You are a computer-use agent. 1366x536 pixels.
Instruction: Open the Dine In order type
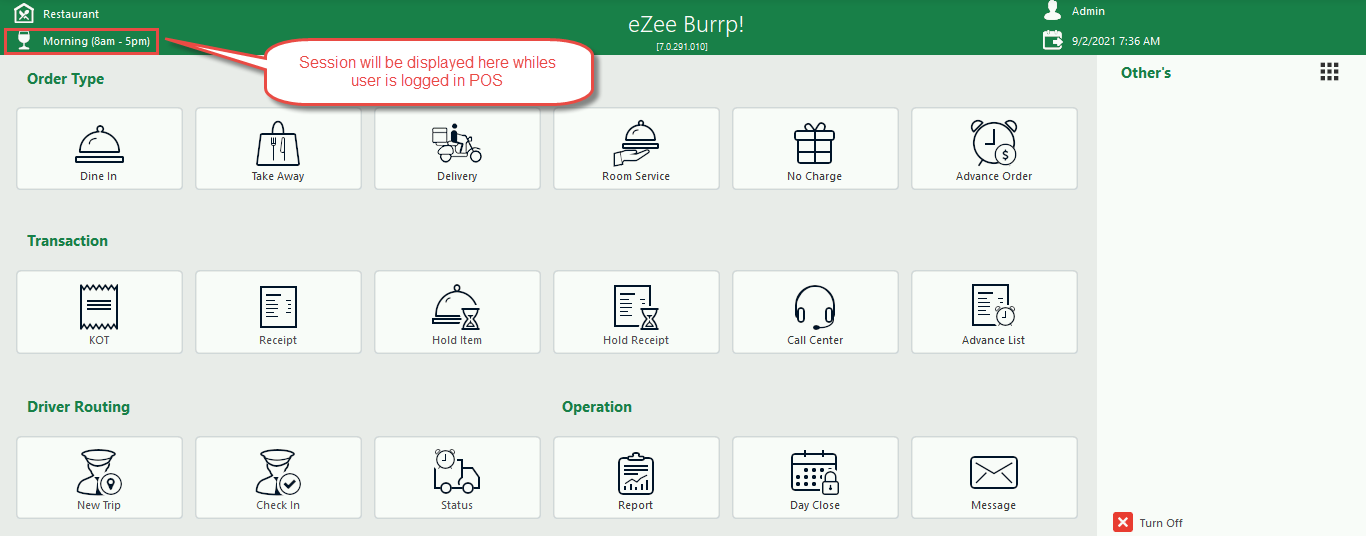pos(99,148)
